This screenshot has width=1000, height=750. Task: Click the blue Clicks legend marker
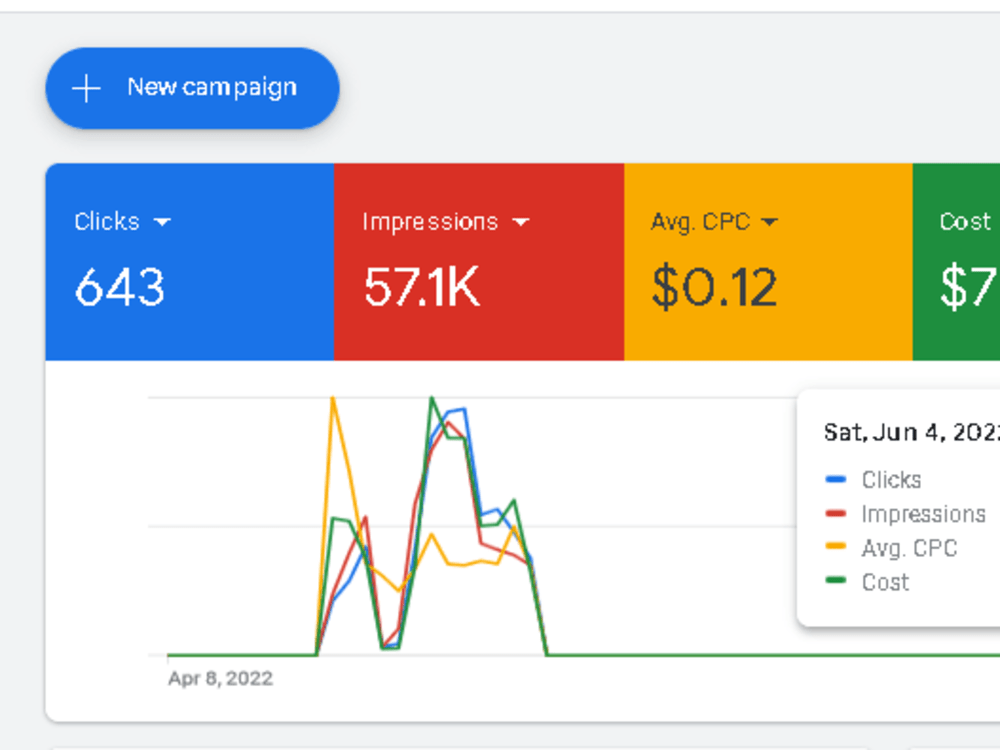click(835, 480)
